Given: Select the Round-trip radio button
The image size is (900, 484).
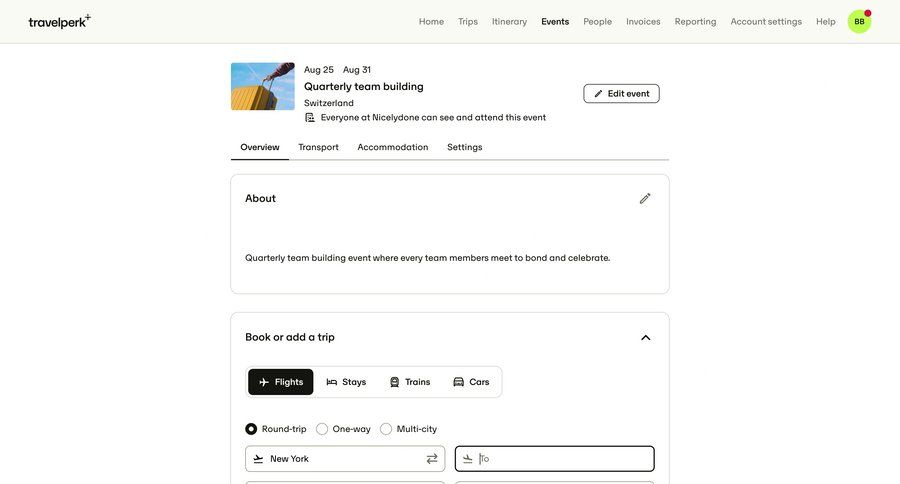Looking at the screenshot, I should coord(251,429).
